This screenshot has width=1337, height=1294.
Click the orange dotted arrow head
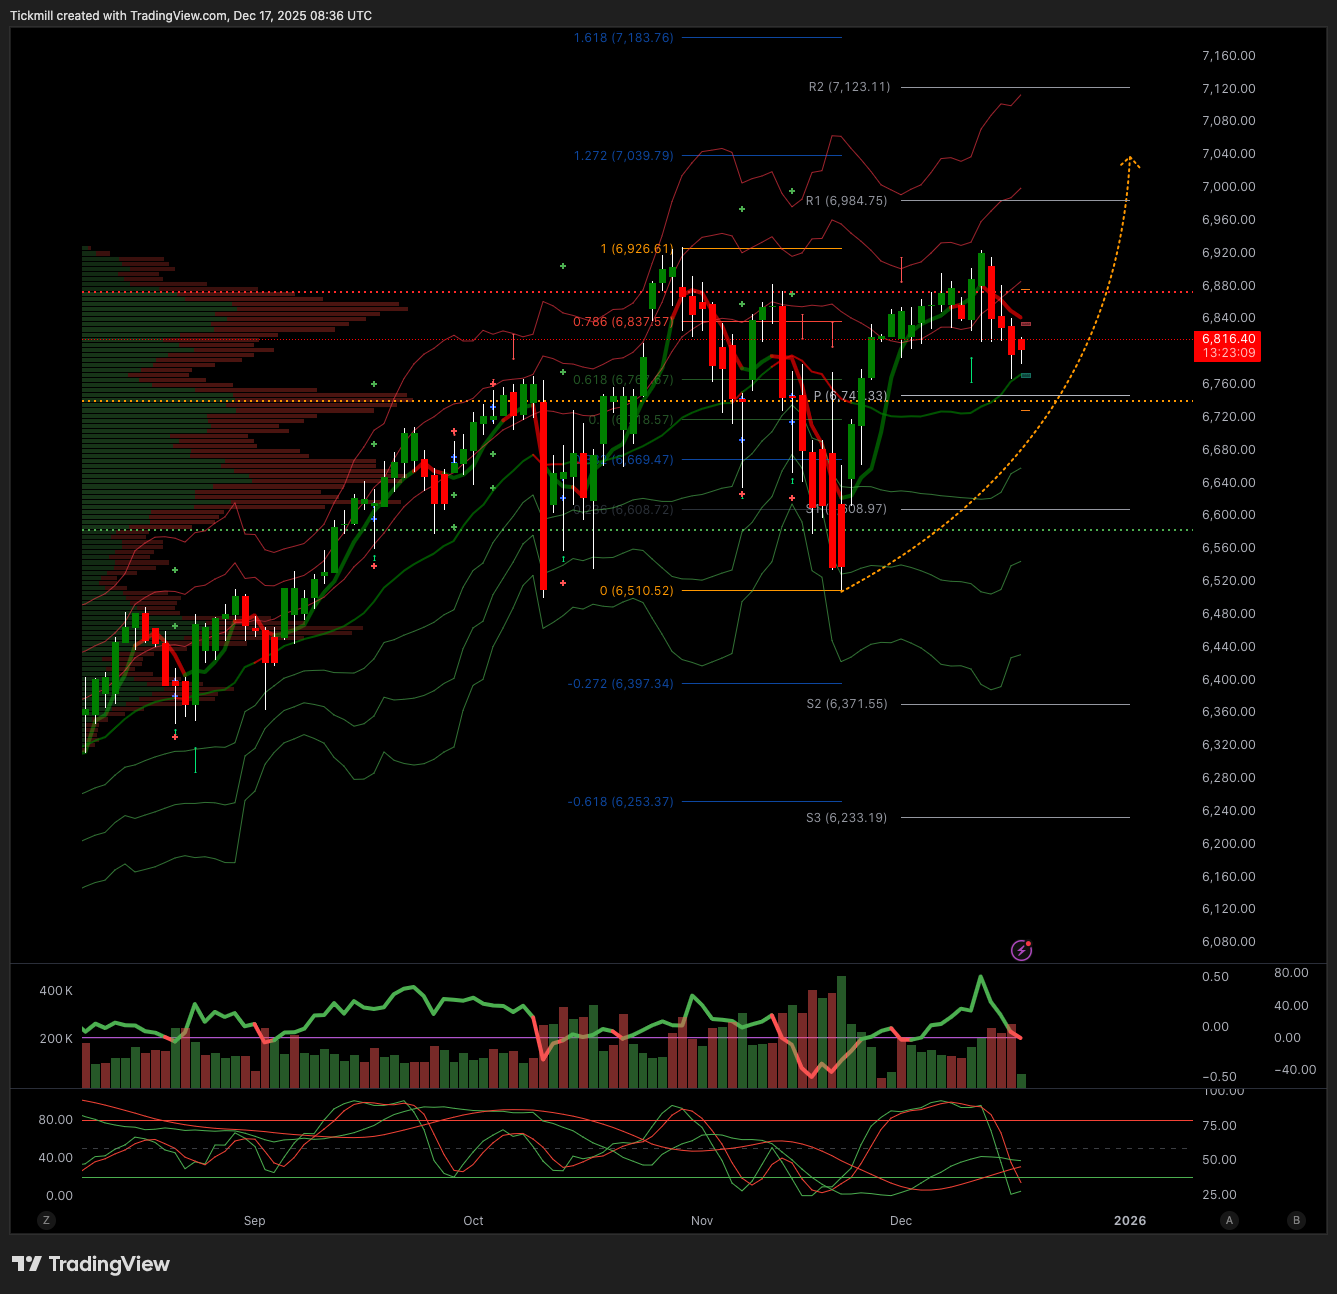[x=1130, y=160]
